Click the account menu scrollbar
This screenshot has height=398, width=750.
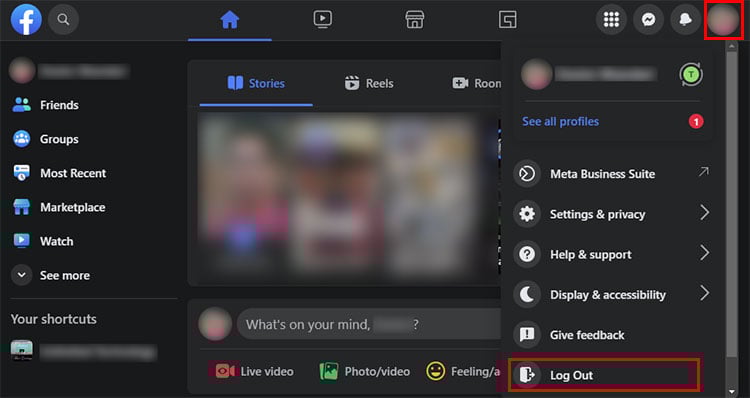click(731, 204)
